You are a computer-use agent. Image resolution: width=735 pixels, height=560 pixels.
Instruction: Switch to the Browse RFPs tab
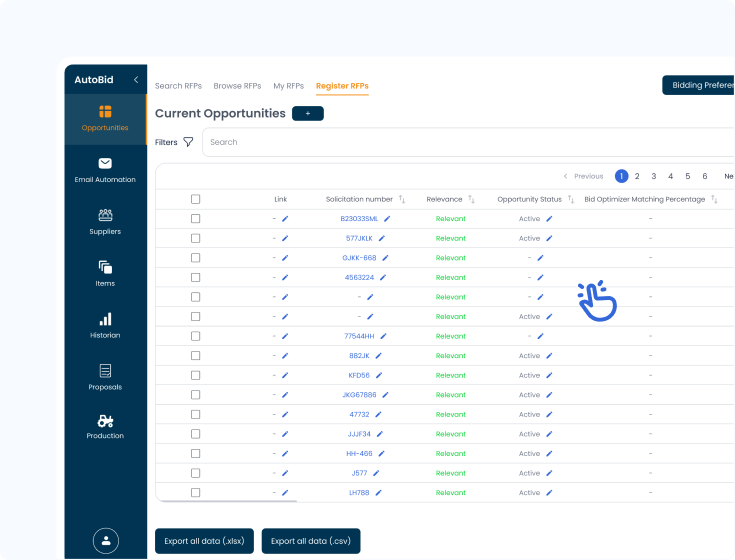click(237, 86)
